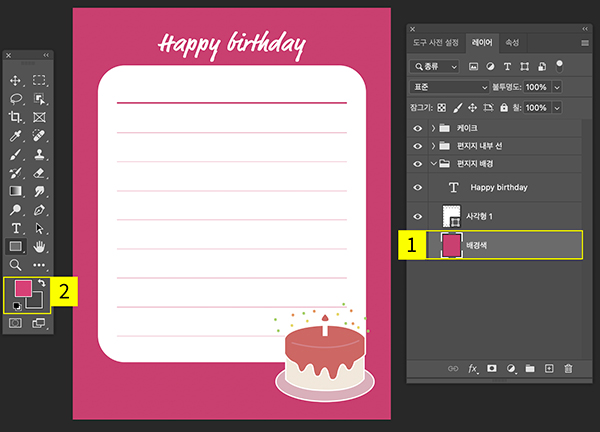Open the Layers panel menu
Image resolution: width=600 pixels, height=432 pixels.
tap(585, 43)
